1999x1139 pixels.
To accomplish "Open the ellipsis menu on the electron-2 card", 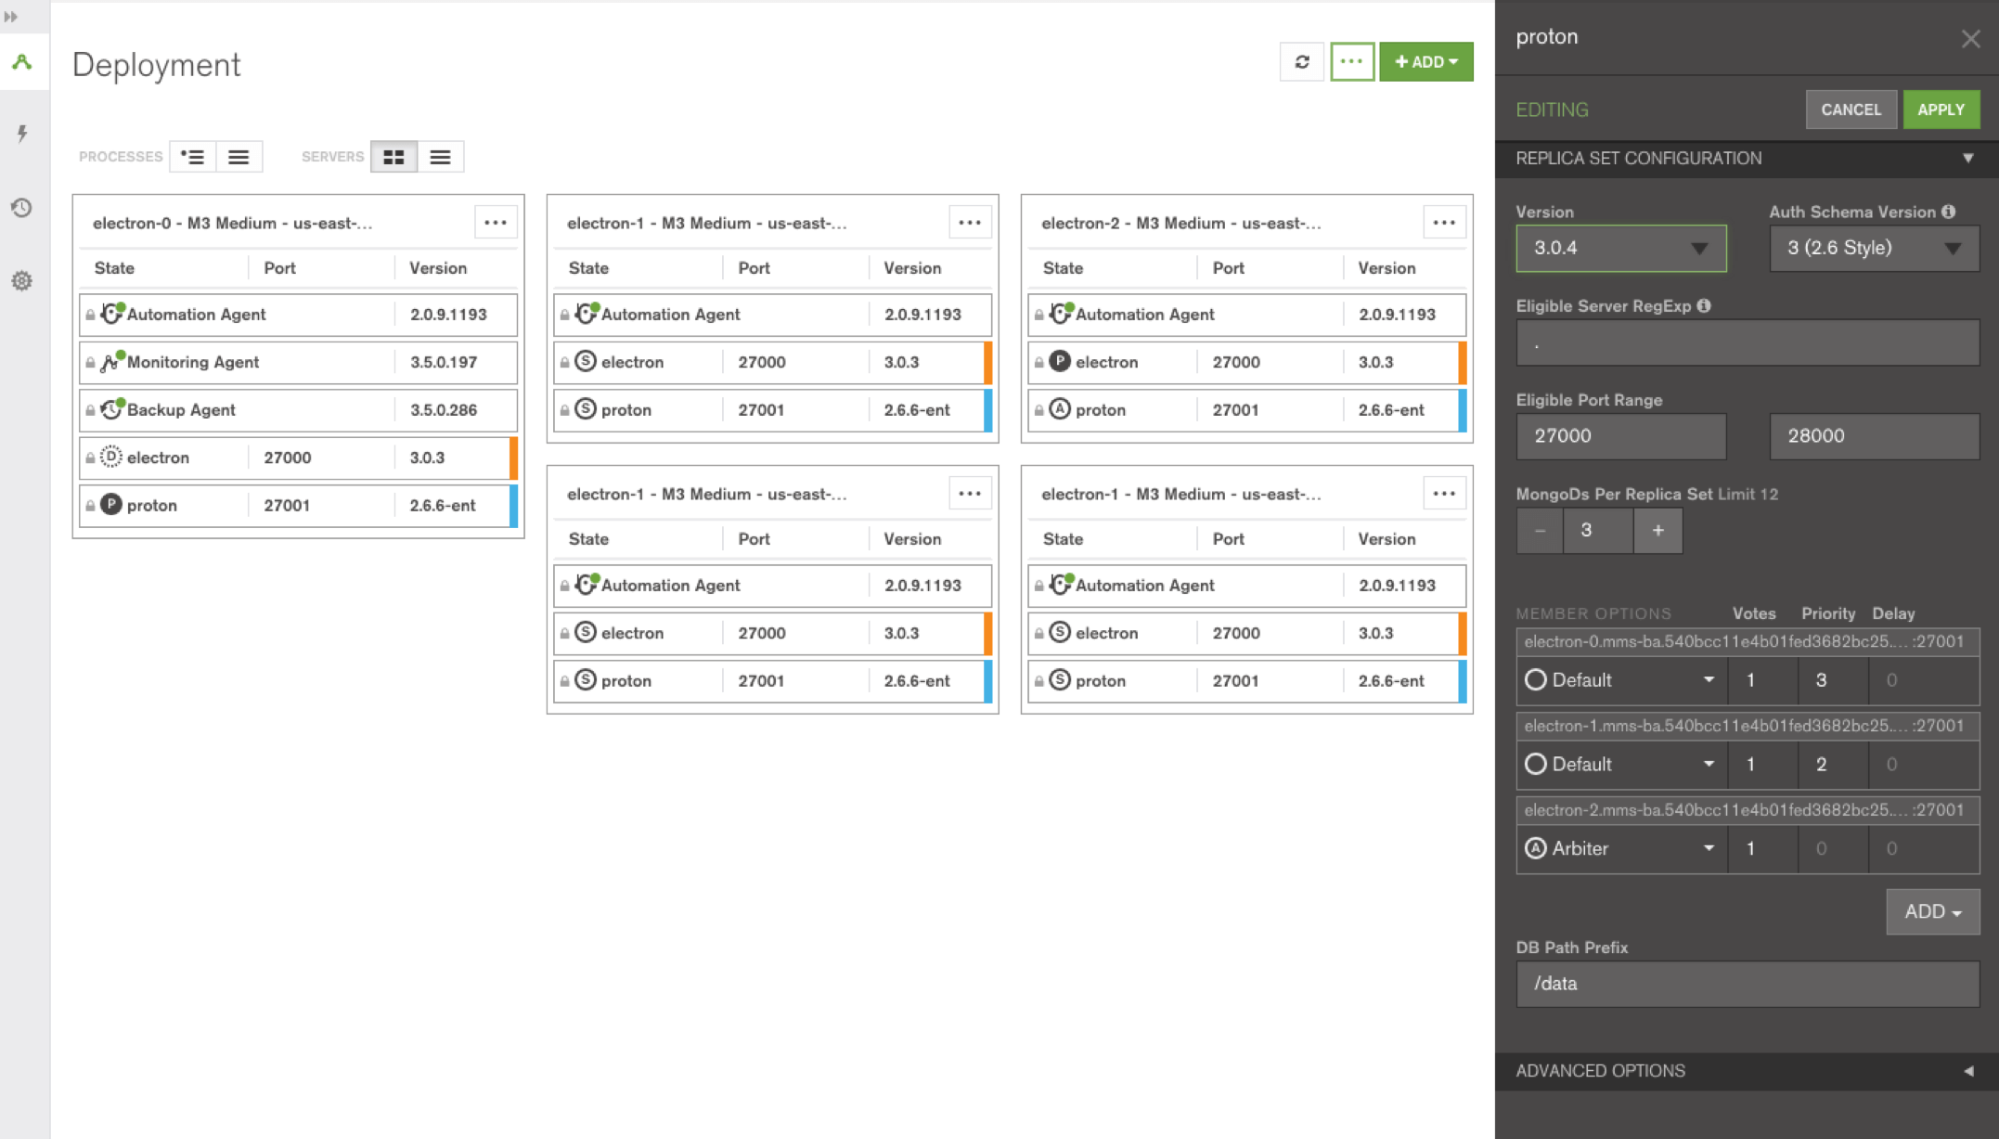I will [x=1444, y=222].
